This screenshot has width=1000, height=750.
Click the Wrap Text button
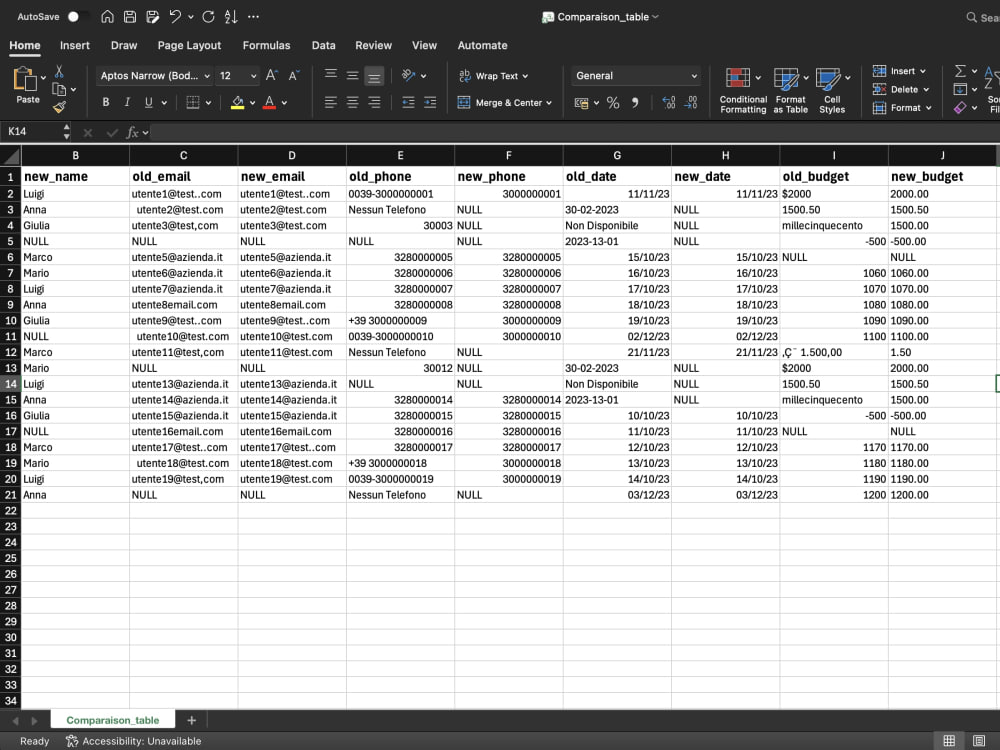[x=488, y=76]
